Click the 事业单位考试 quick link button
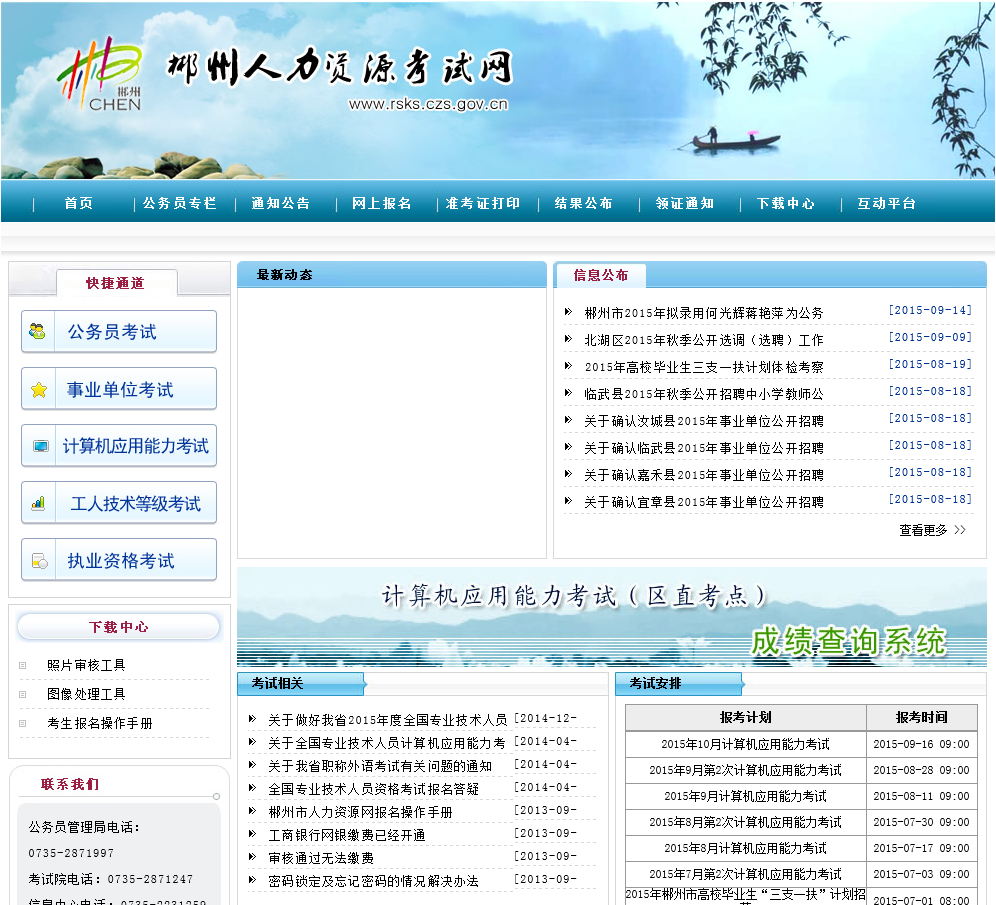This screenshot has height=905, width=996. [119, 389]
